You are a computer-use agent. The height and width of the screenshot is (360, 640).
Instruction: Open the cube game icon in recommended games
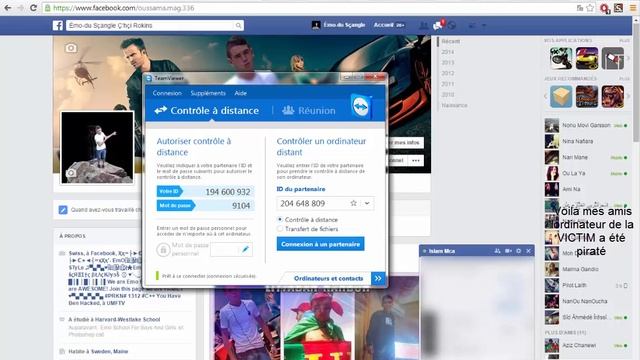(x=561, y=96)
